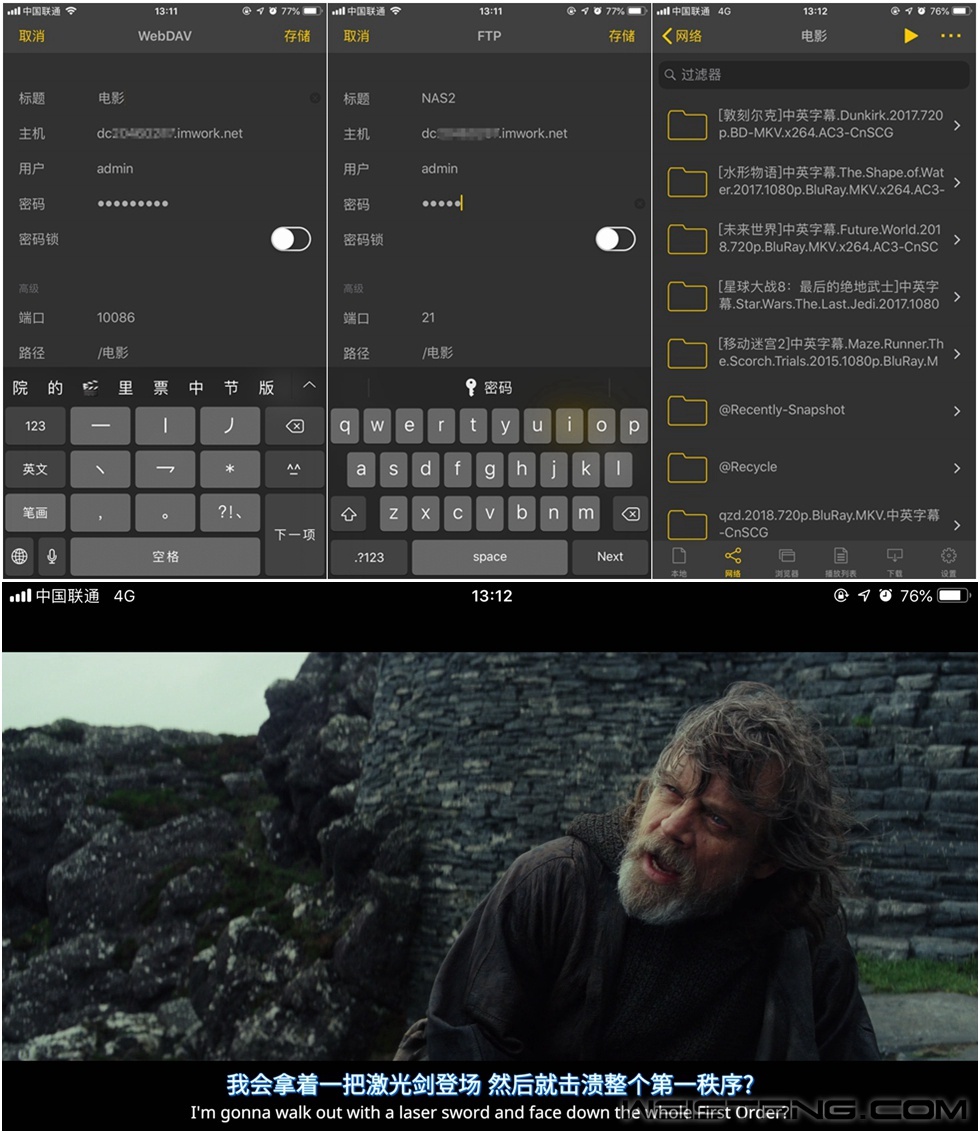Open the 播放列表 playlist tab

pyautogui.click(x=841, y=561)
